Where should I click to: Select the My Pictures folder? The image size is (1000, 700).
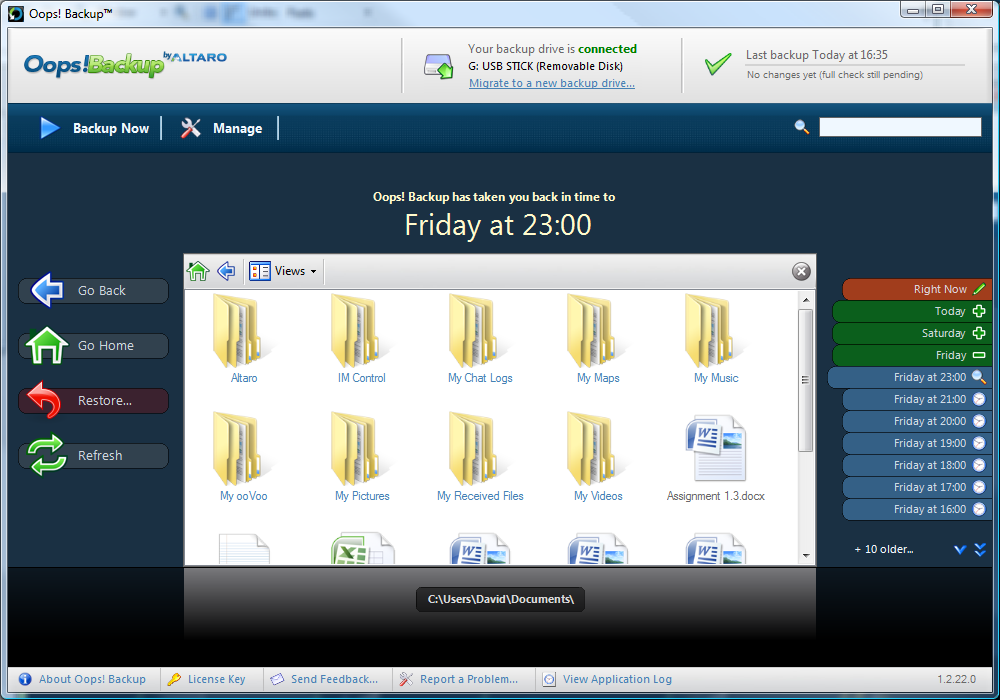click(x=362, y=457)
